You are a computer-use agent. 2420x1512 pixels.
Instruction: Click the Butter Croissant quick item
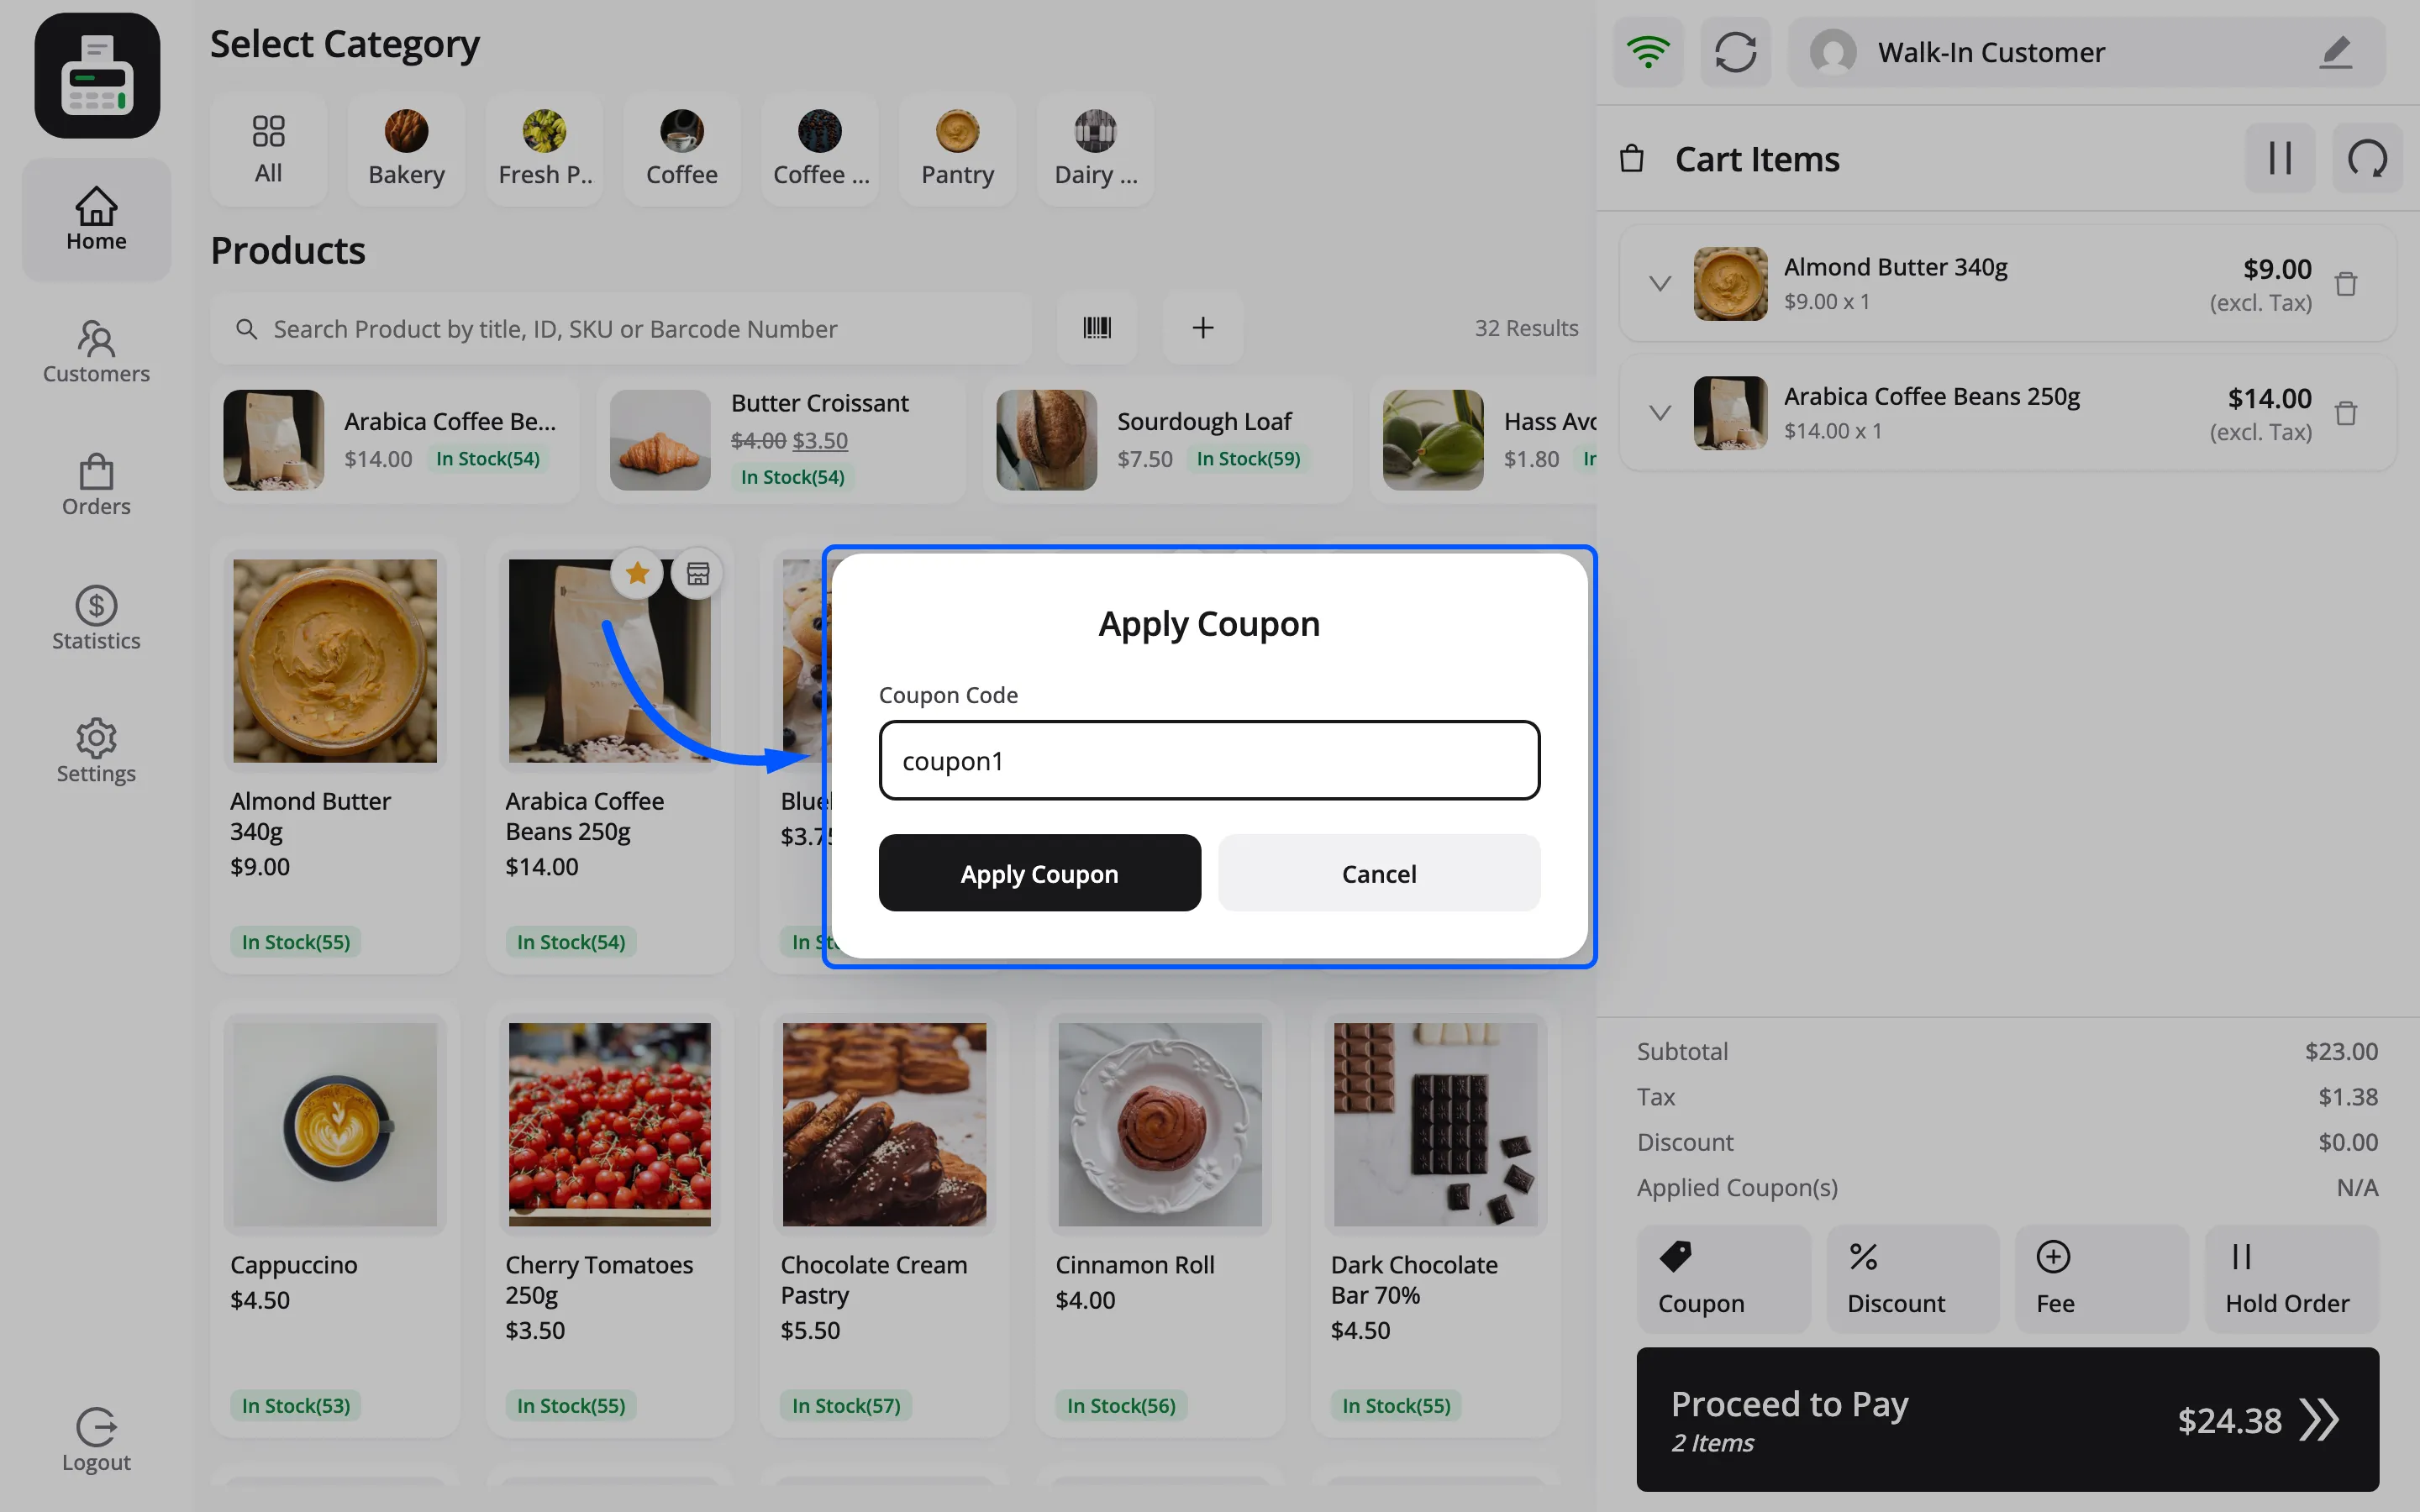click(x=781, y=440)
